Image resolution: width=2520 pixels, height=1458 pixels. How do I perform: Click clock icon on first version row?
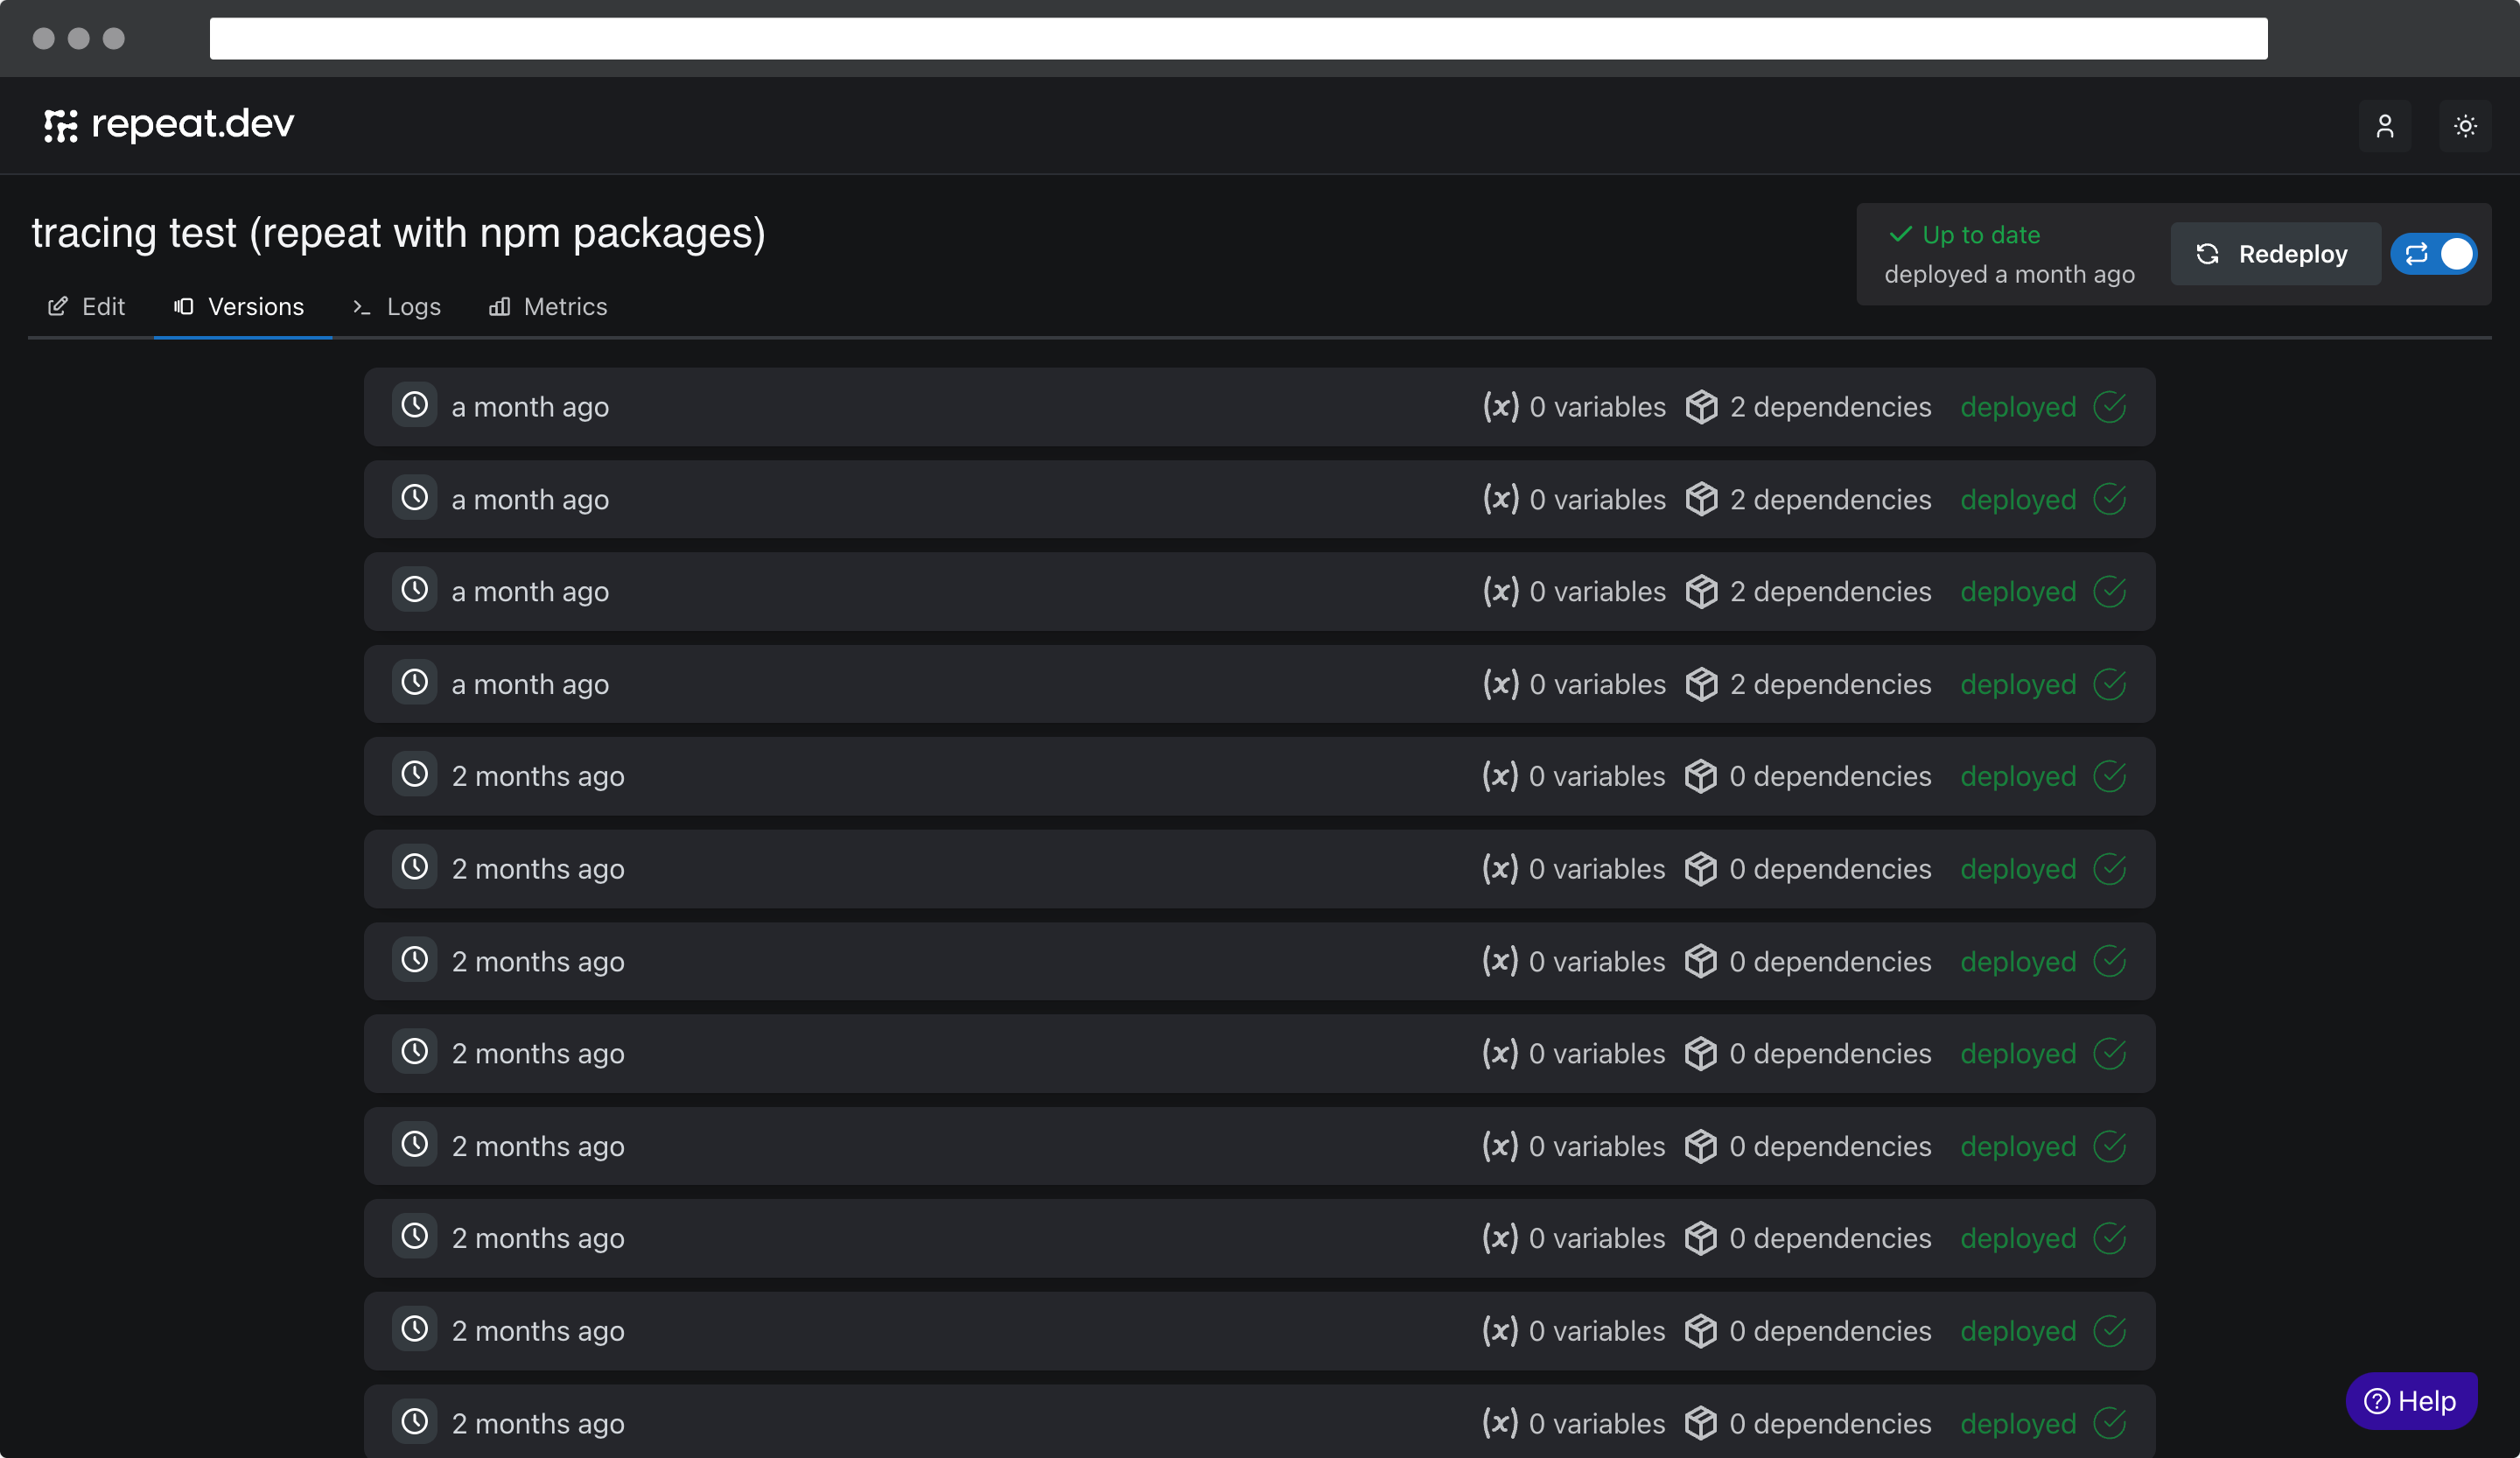pyautogui.click(x=414, y=405)
